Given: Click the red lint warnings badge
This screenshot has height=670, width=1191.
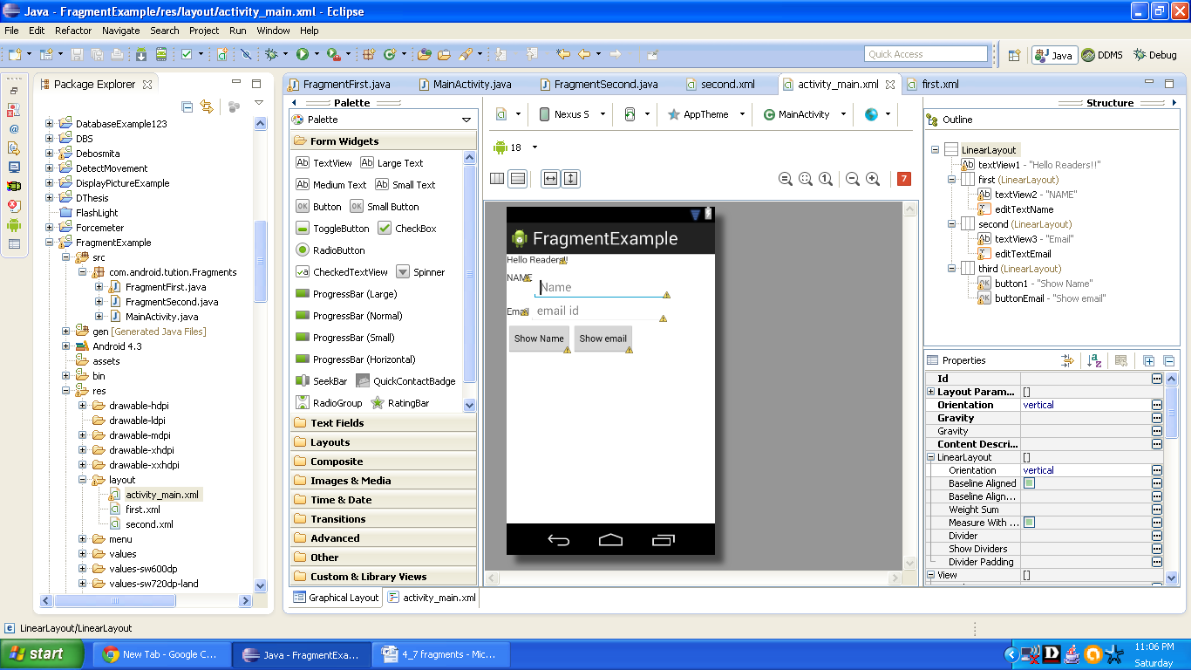Looking at the screenshot, I should click(x=904, y=179).
